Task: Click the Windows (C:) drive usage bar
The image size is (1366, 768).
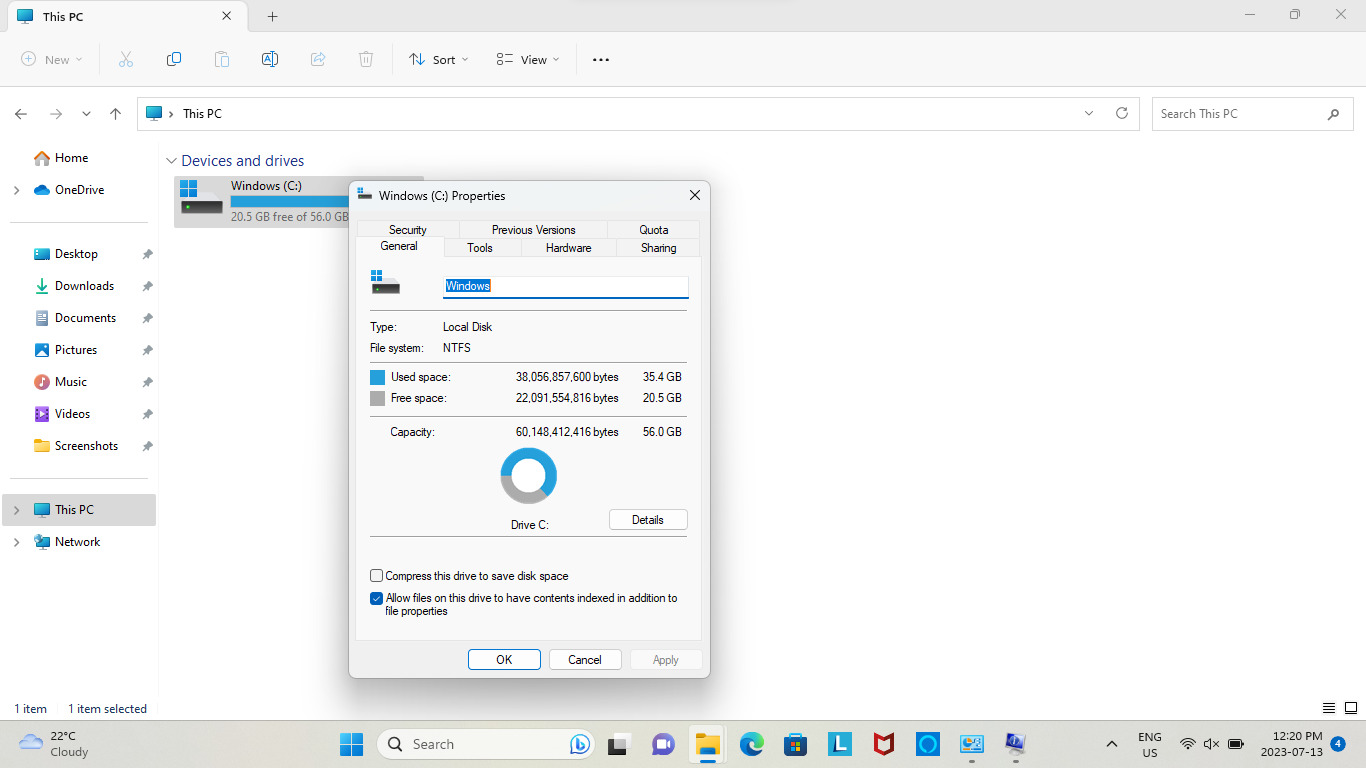Action: (290, 202)
